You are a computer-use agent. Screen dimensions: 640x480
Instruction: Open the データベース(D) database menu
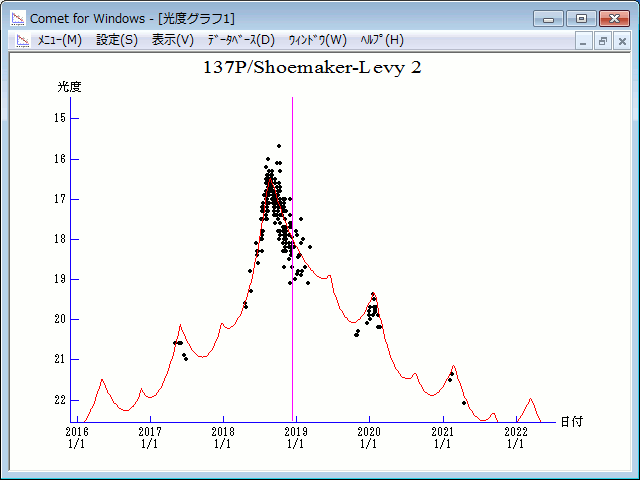(240, 40)
